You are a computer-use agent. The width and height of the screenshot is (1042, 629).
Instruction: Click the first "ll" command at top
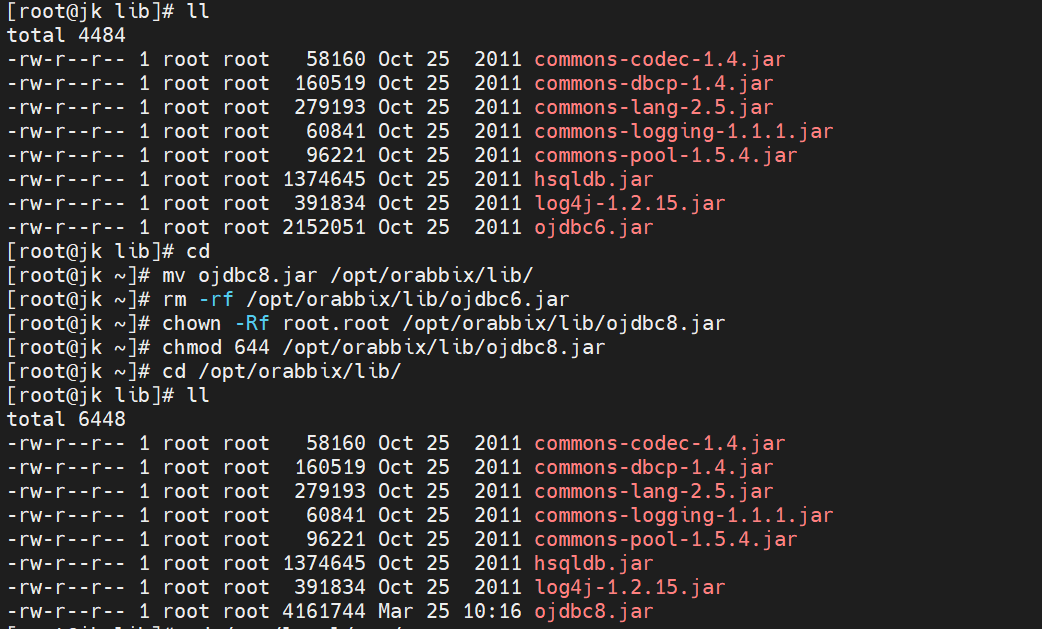click(198, 11)
